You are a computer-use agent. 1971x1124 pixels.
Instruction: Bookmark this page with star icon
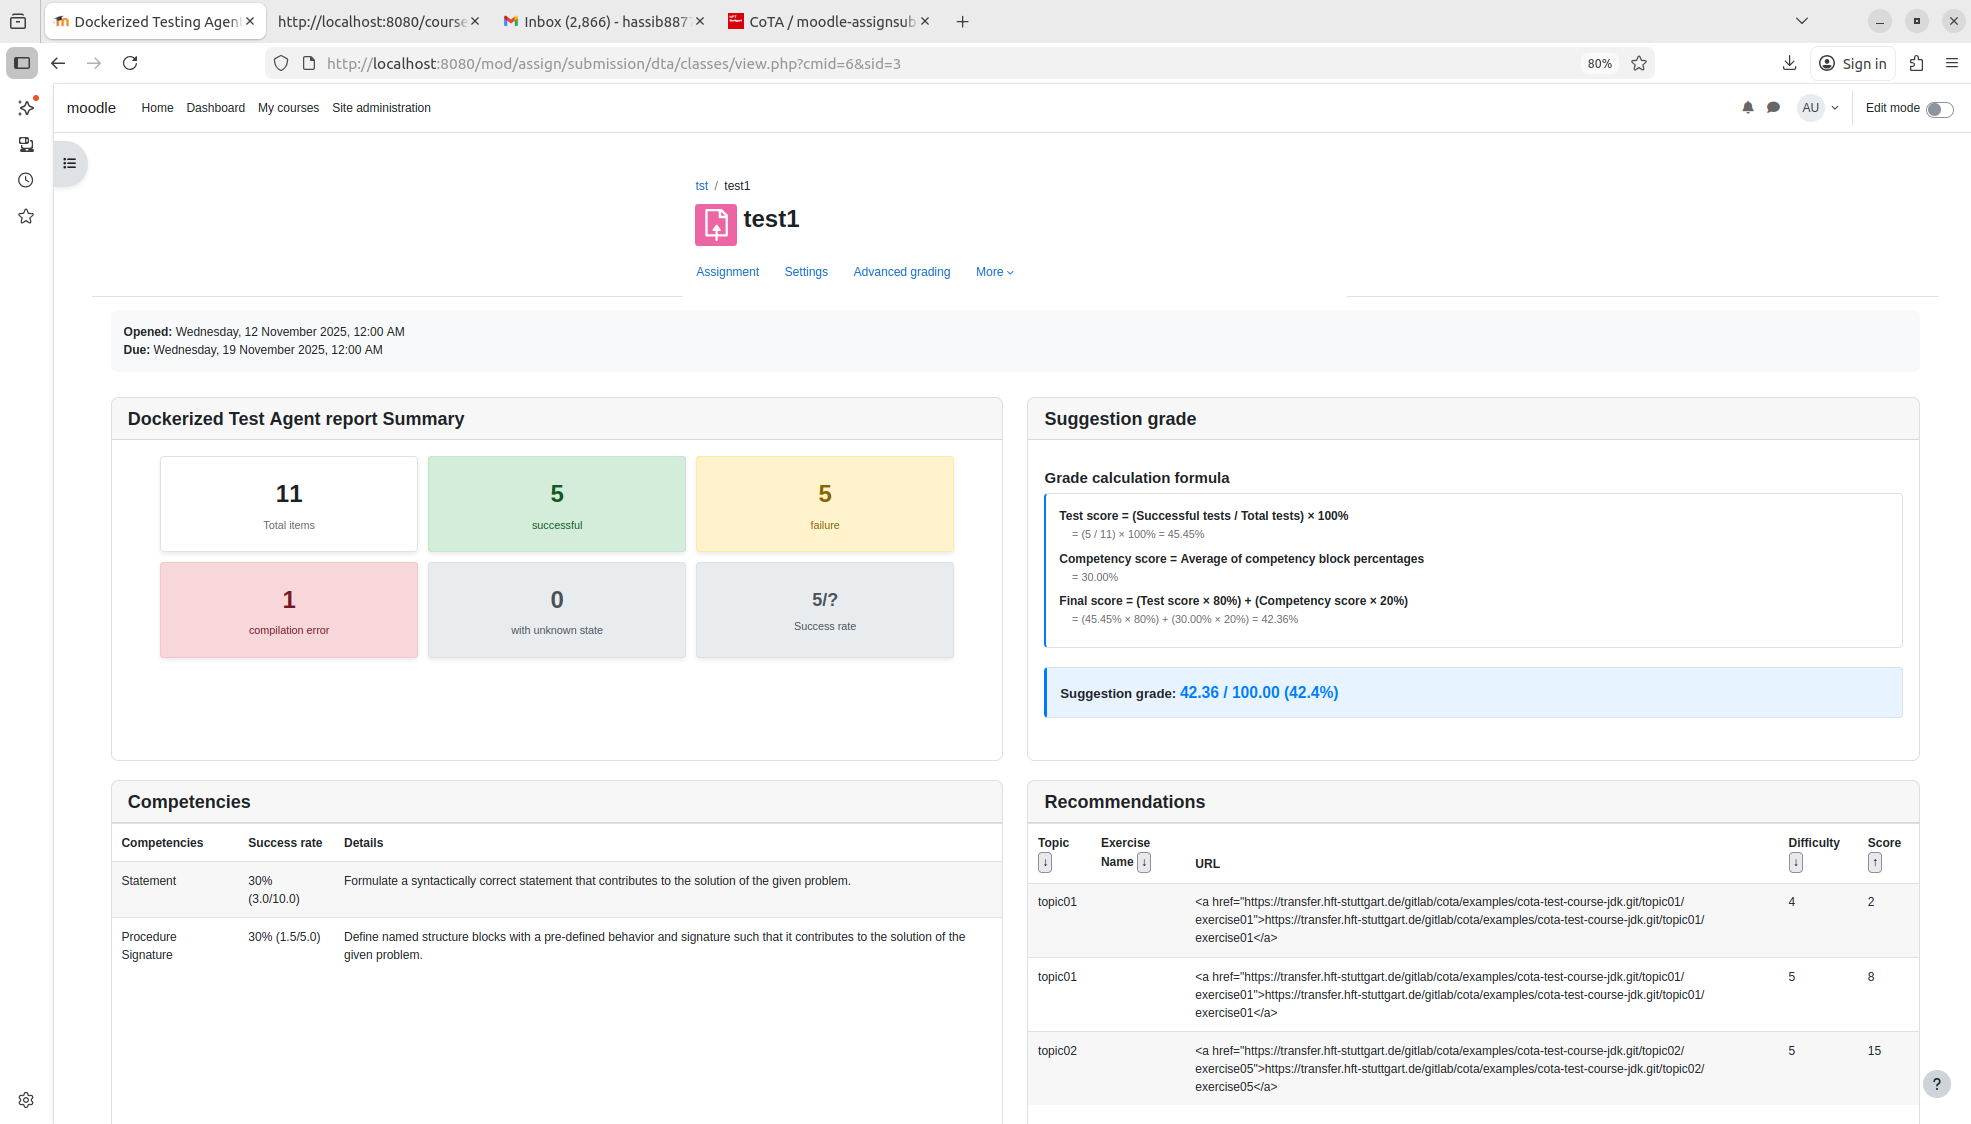[x=1639, y=63]
